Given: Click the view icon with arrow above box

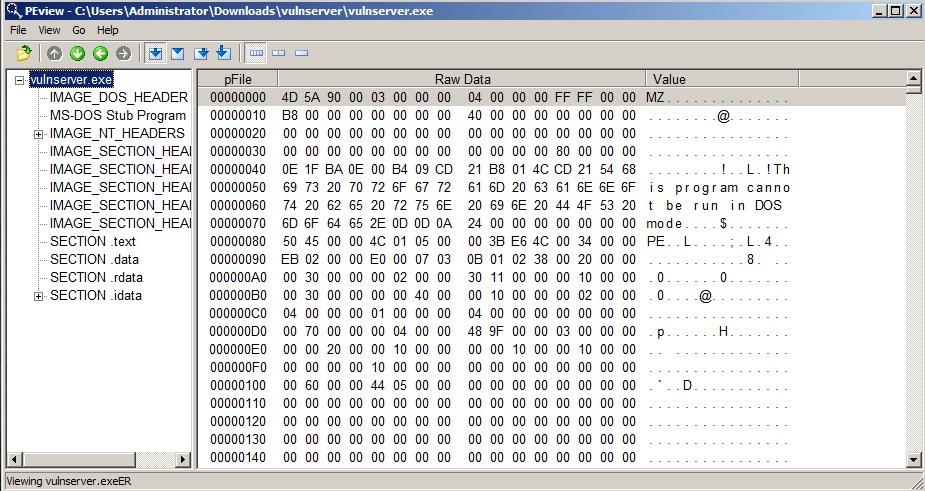Looking at the screenshot, I should click(224, 53).
